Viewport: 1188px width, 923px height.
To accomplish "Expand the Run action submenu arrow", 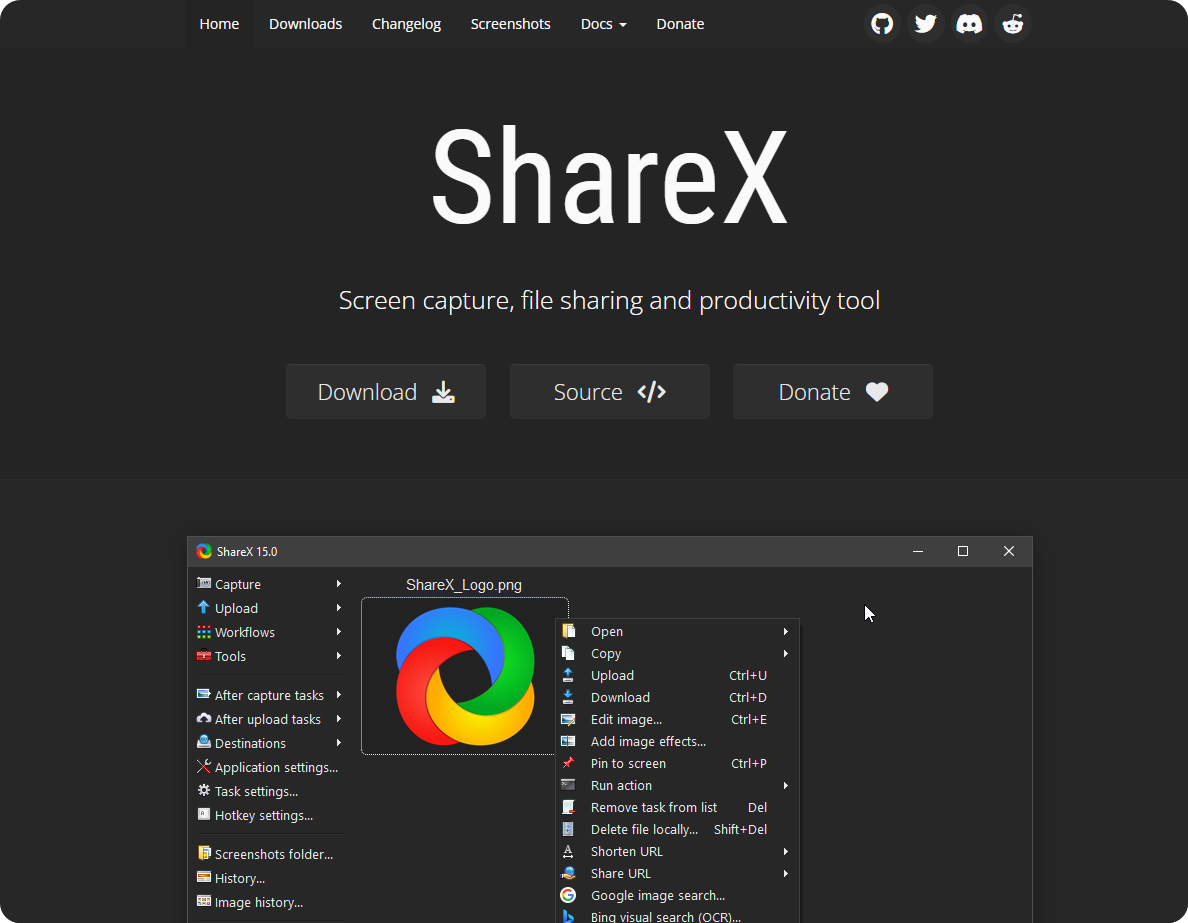I will (786, 786).
